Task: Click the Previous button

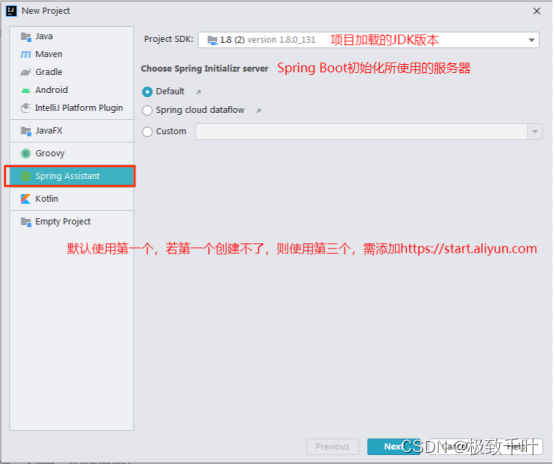Action: tap(332, 447)
